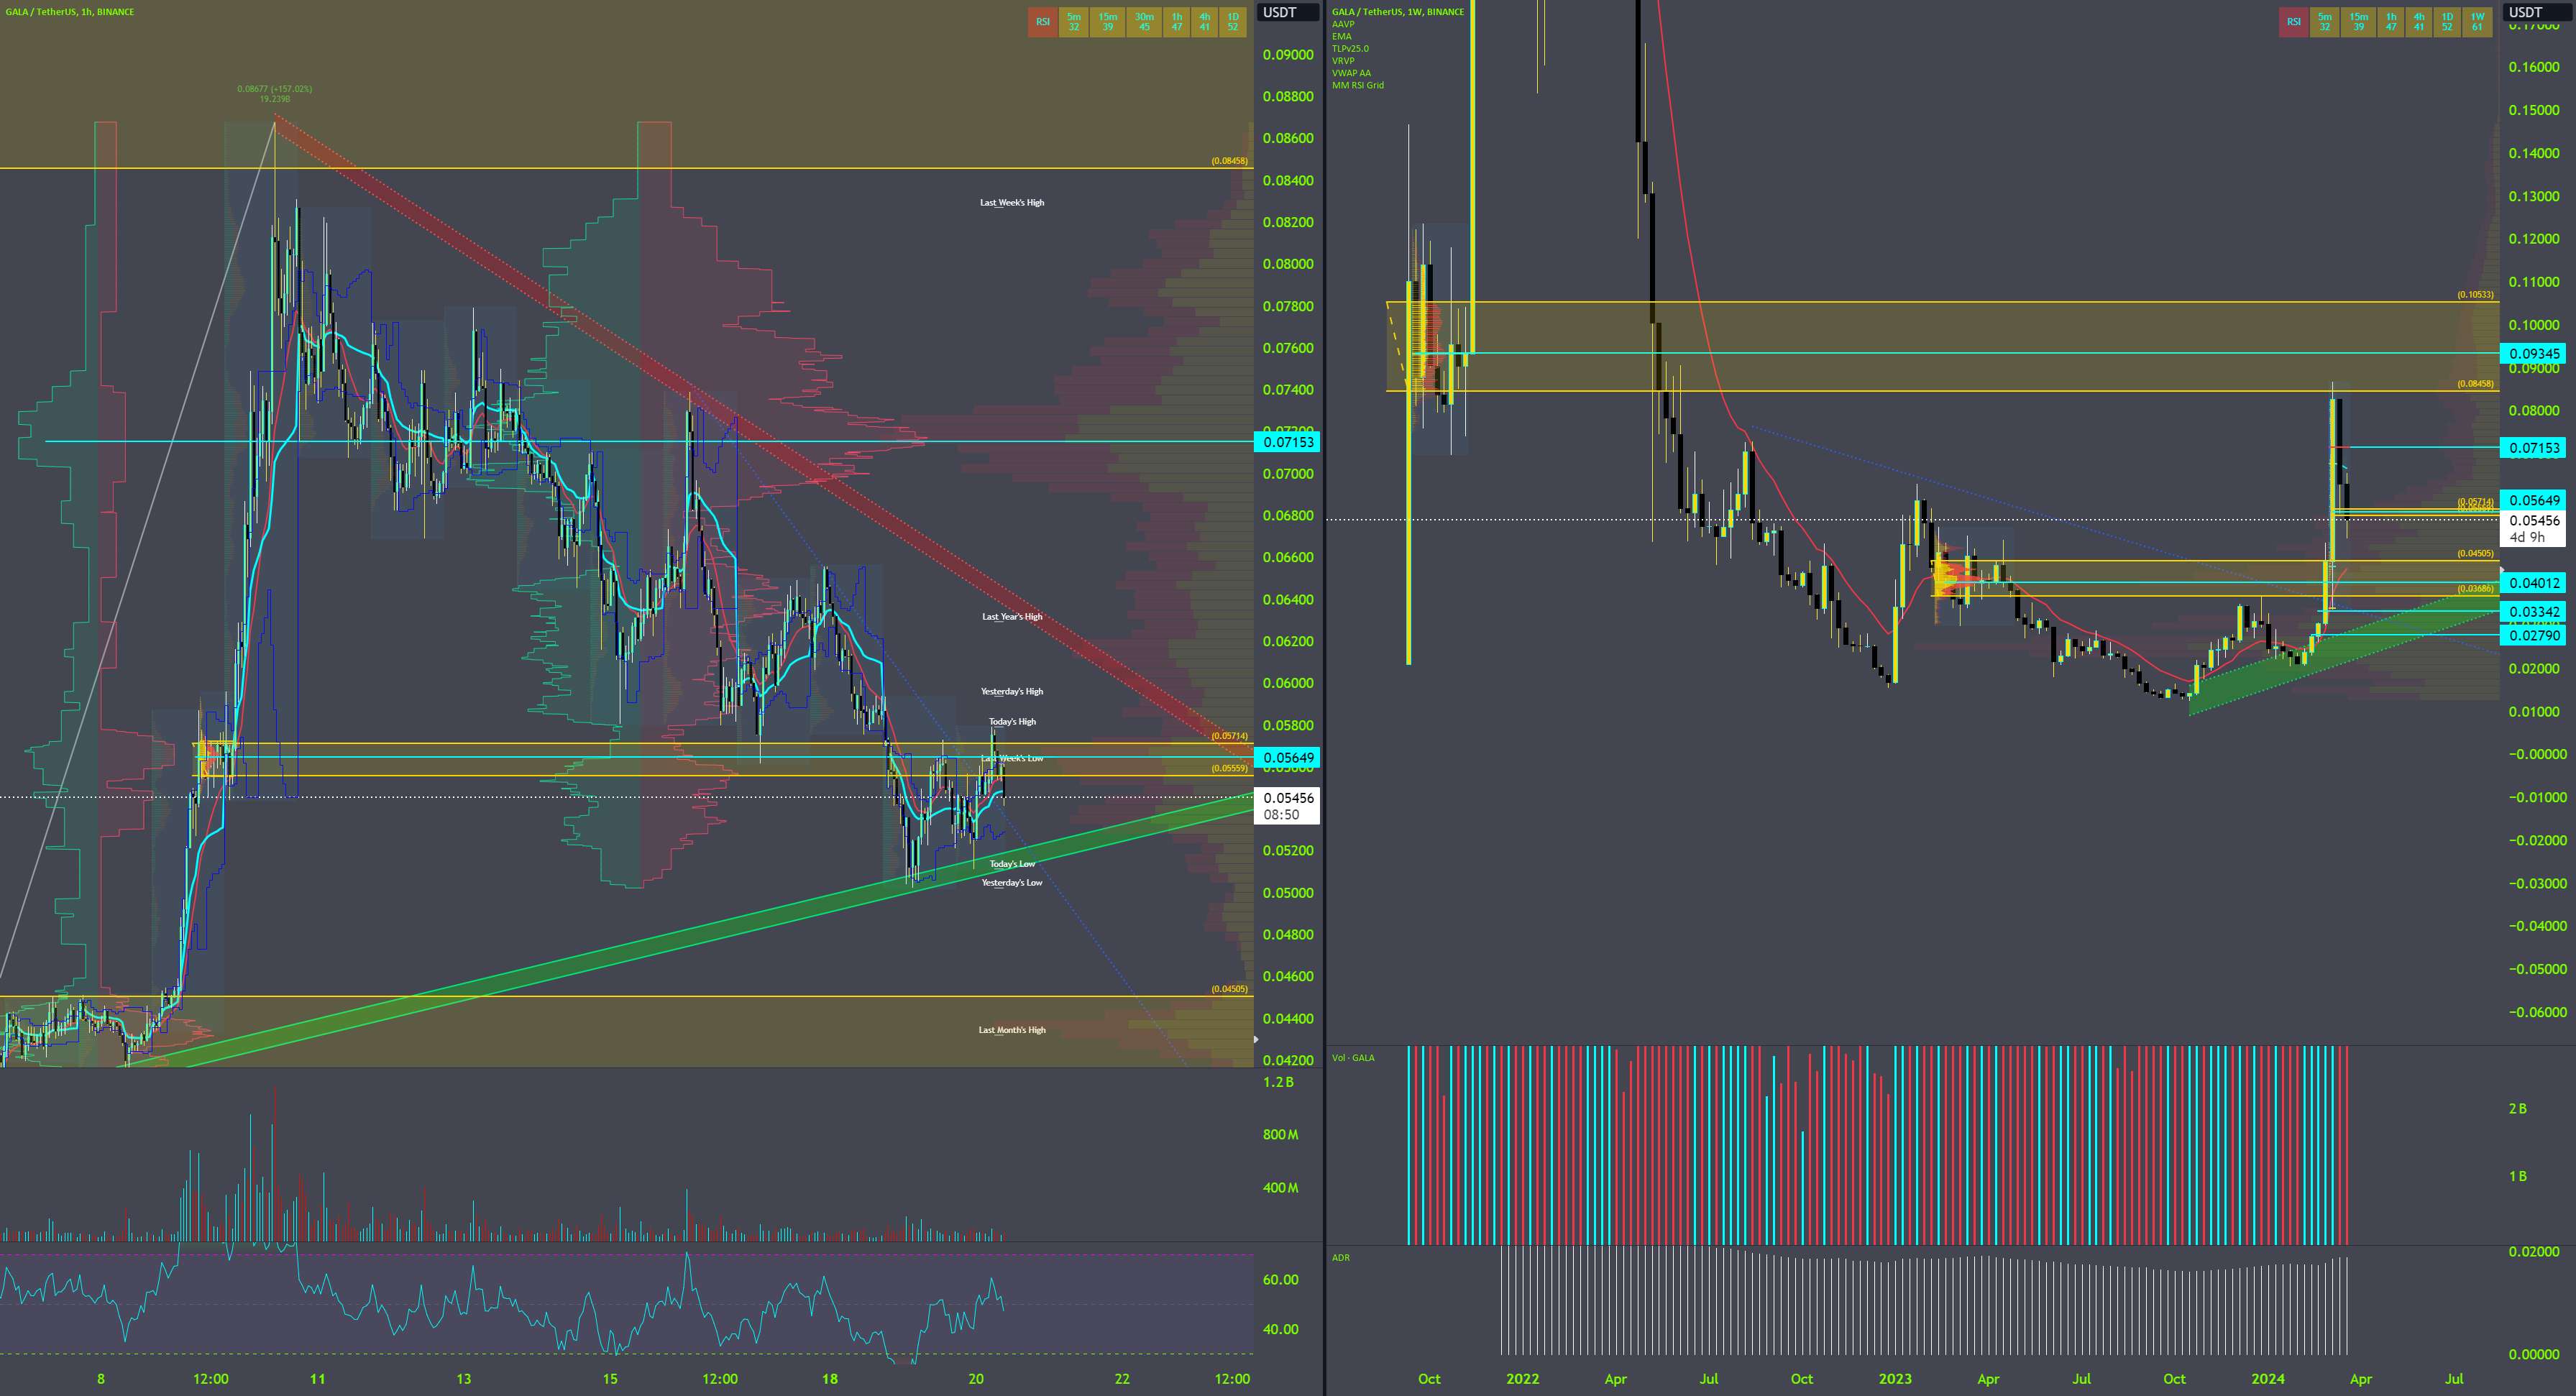Image resolution: width=2576 pixels, height=1396 pixels.
Task: Click the cyan 0.07153 price tag on the 1h chart
Action: (1287, 442)
